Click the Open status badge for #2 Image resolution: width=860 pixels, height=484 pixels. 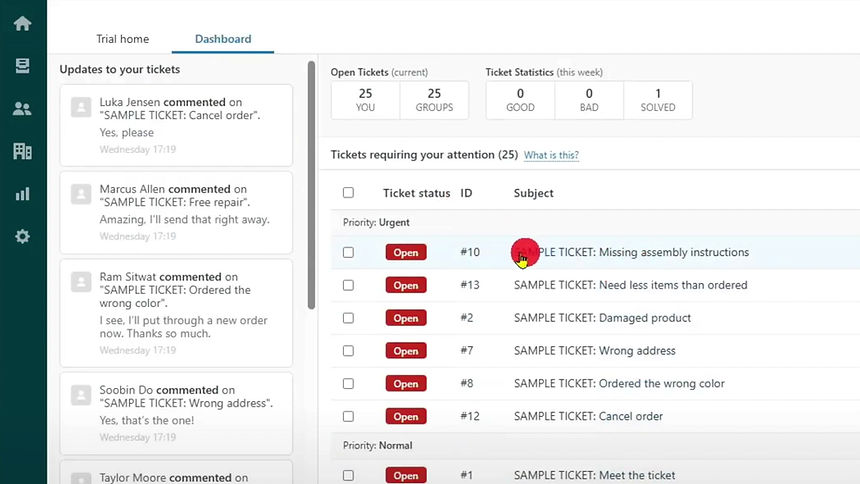pyautogui.click(x=406, y=318)
